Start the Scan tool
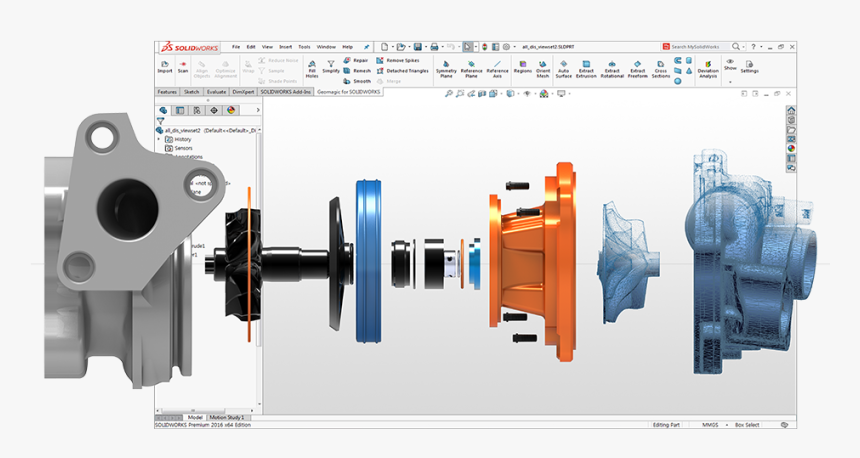 [183, 67]
